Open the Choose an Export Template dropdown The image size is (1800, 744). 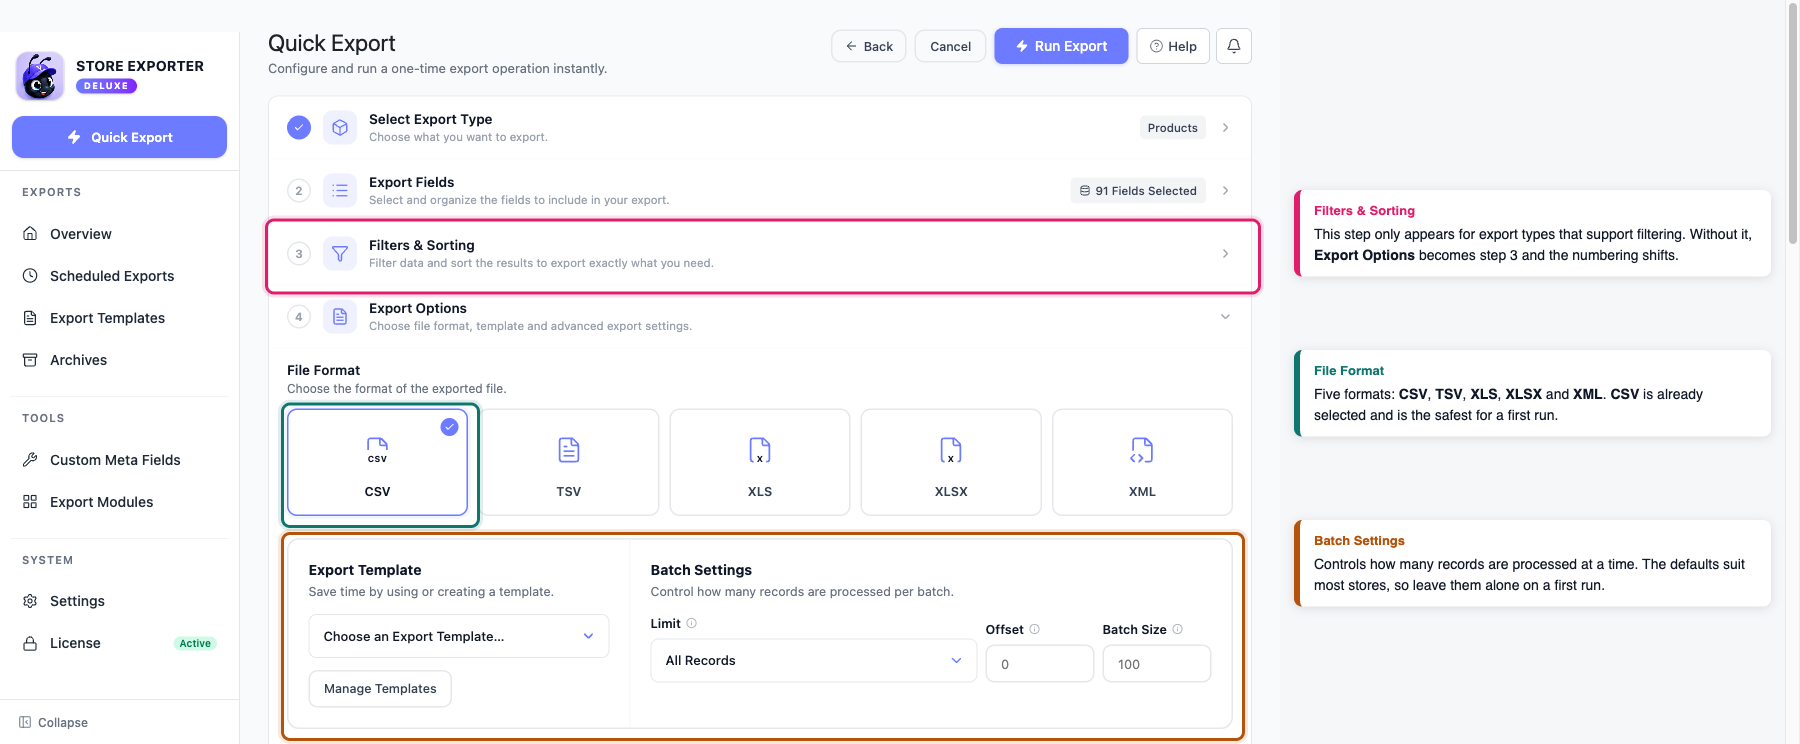pos(459,636)
